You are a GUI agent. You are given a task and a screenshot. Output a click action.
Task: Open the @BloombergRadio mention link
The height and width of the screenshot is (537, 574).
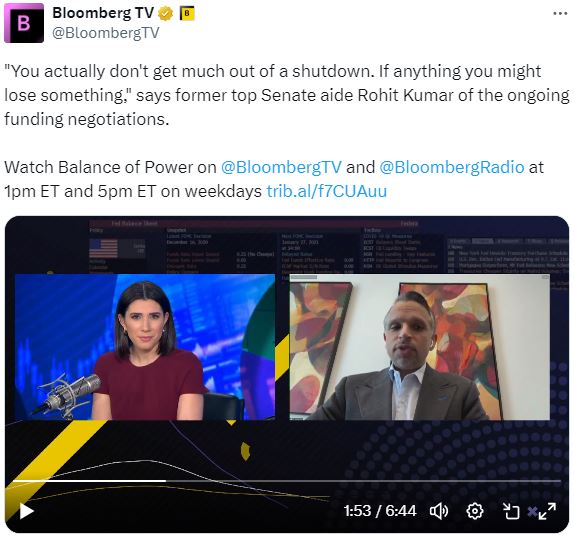[452, 167]
